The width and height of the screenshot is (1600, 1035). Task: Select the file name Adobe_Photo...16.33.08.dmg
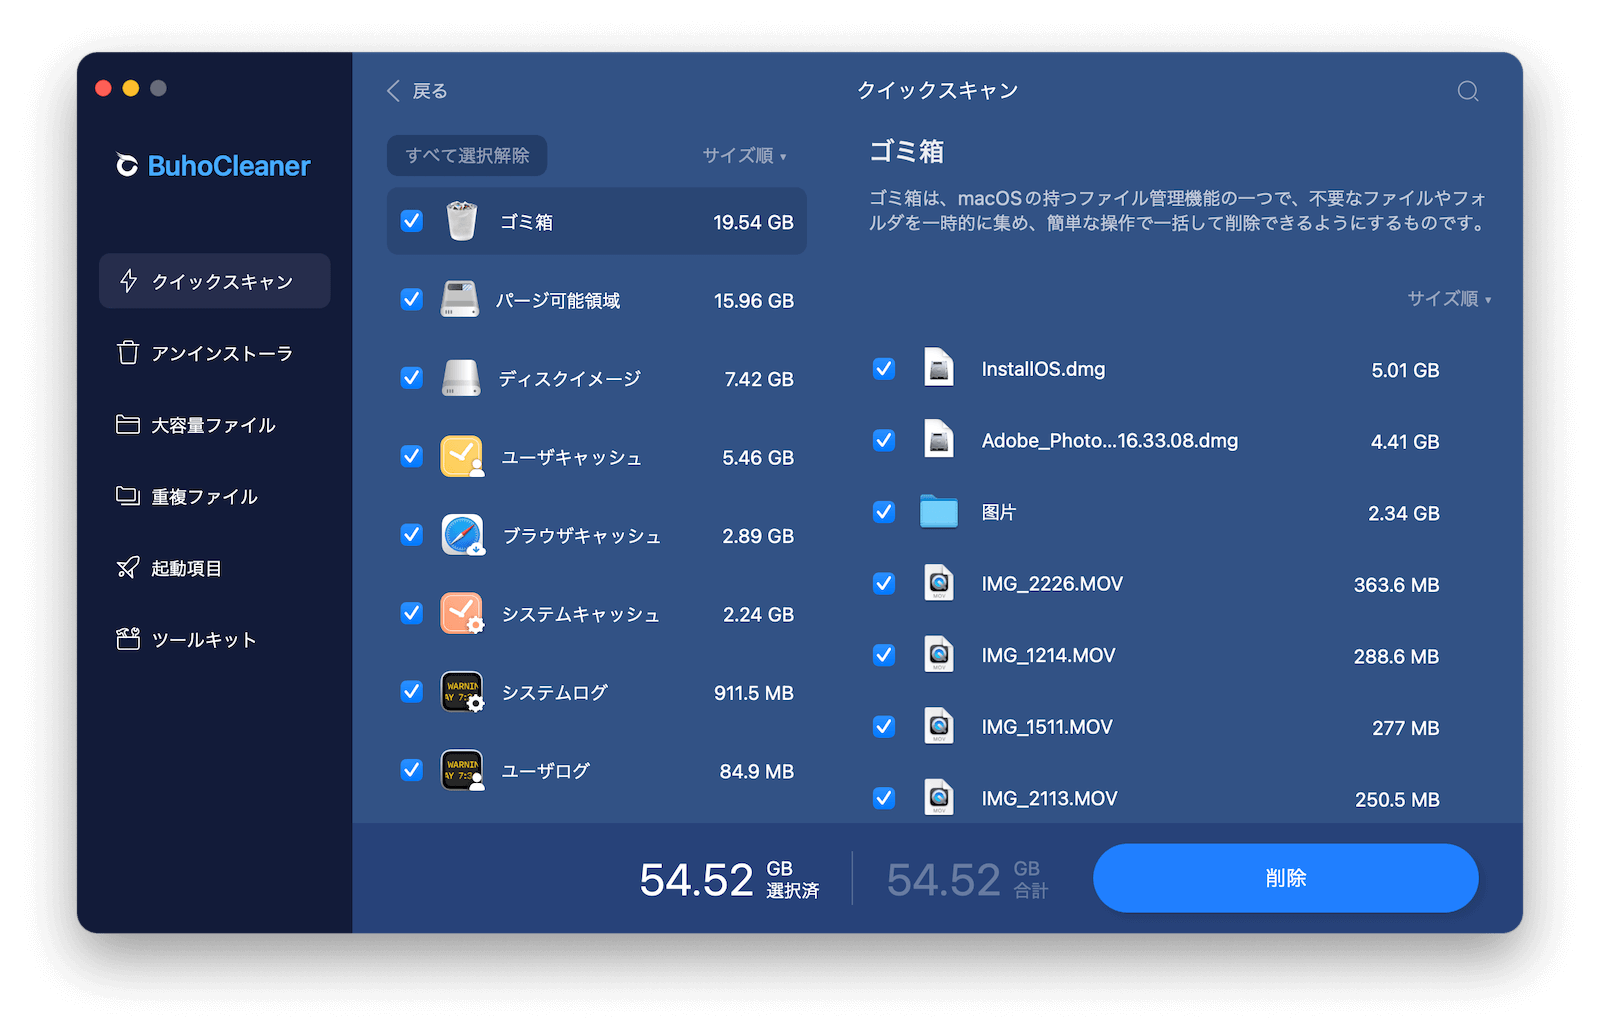1110,441
